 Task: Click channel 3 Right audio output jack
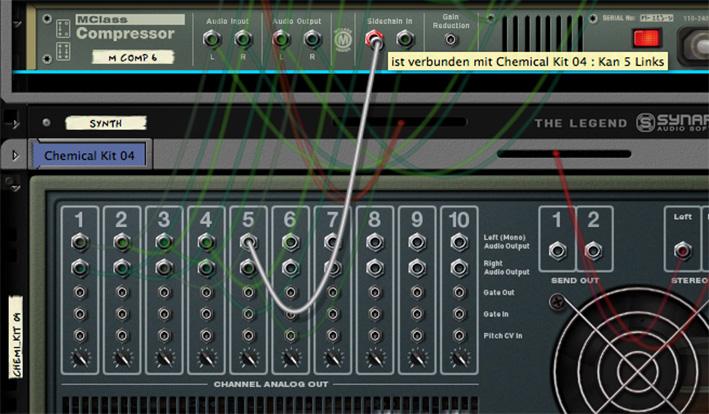(164, 268)
